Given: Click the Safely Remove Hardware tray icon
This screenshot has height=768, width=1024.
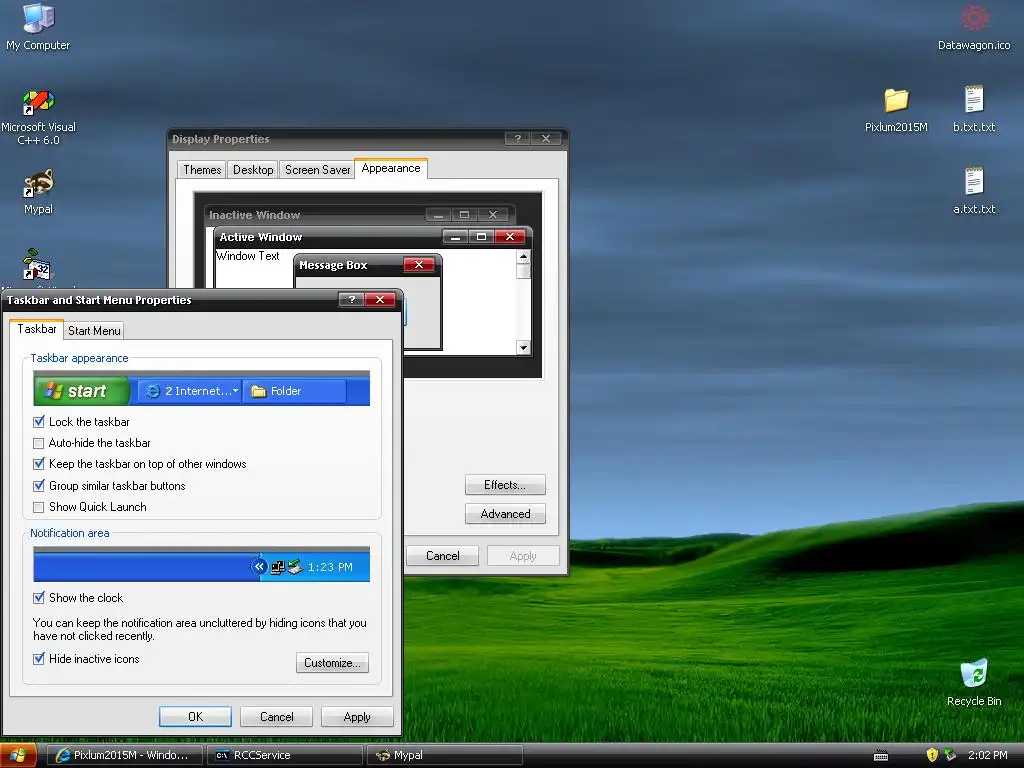Looking at the screenshot, I should pyautogui.click(x=950, y=755).
